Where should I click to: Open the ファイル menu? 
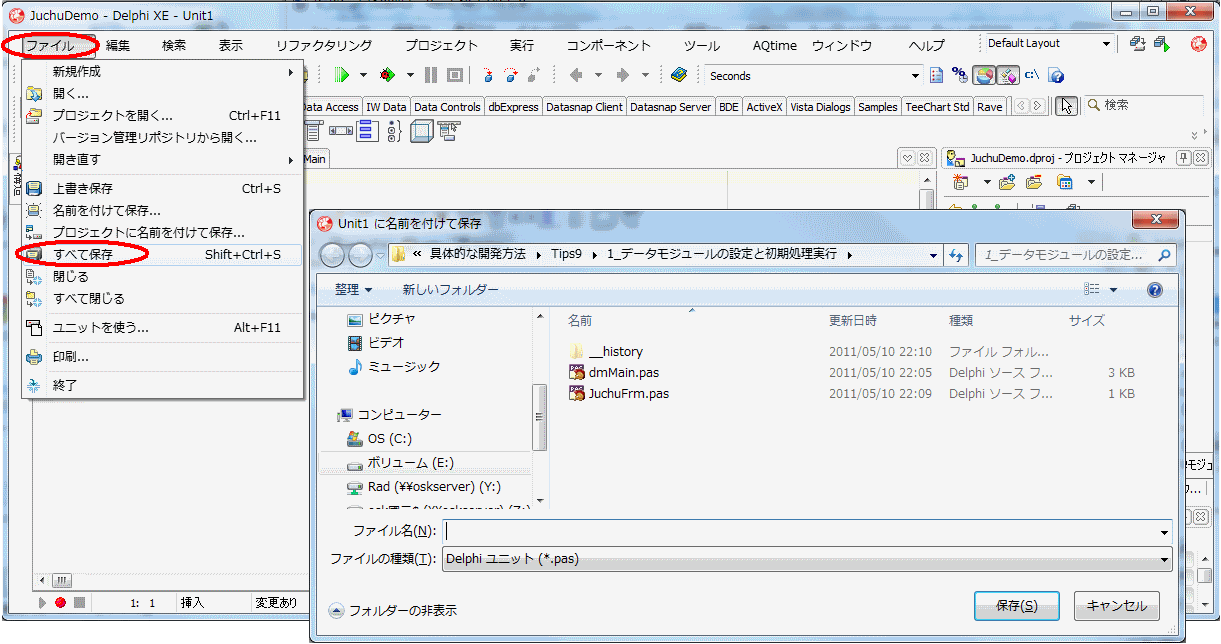point(49,45)
